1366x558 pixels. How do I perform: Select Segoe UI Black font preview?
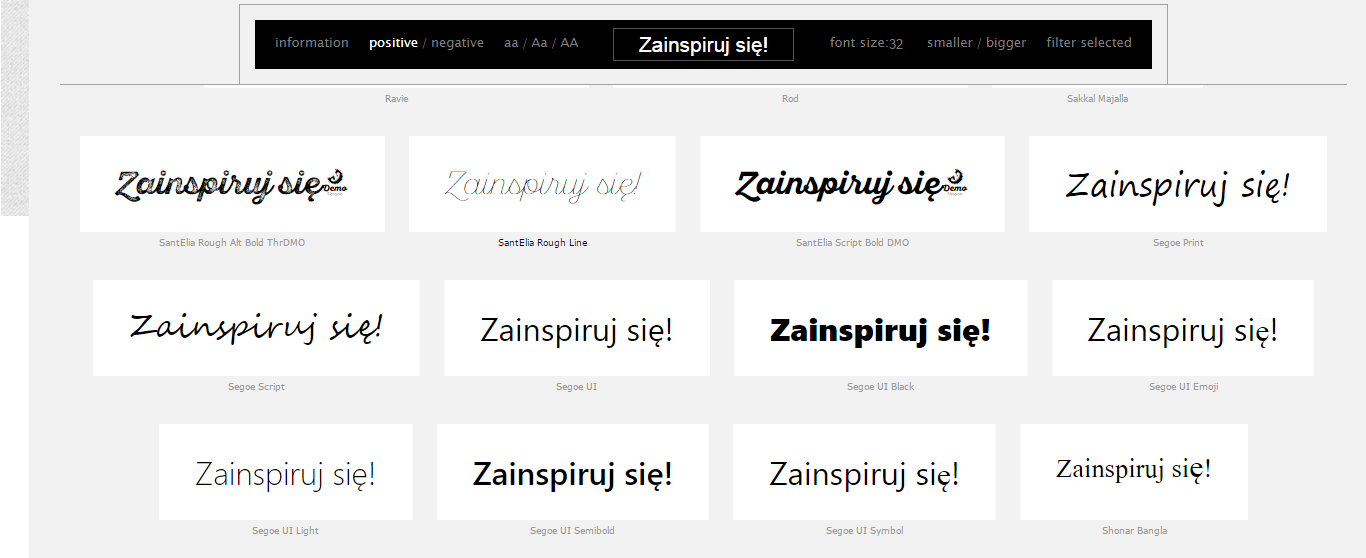pos(881,328)
